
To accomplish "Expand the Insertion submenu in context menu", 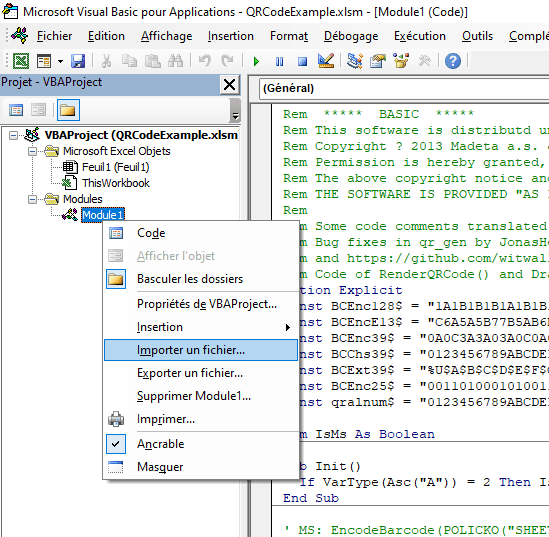I will pos(201,327).
